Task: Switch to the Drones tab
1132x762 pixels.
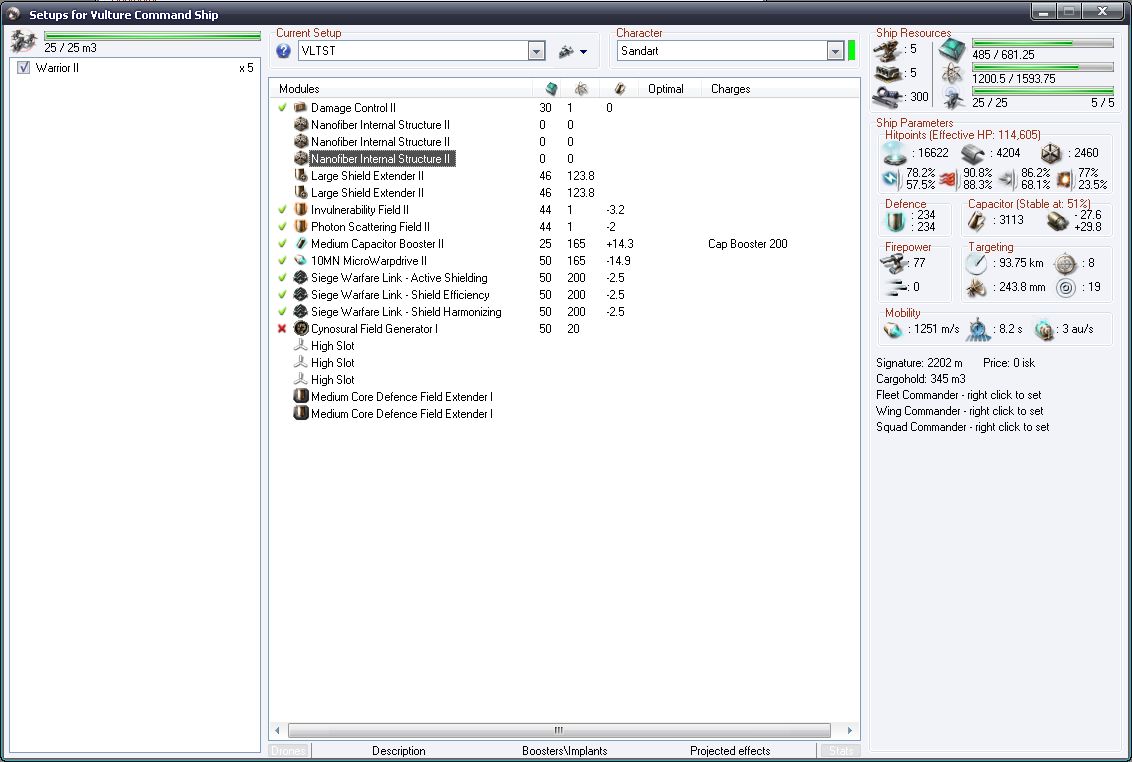Action: (x=289, y=751)
